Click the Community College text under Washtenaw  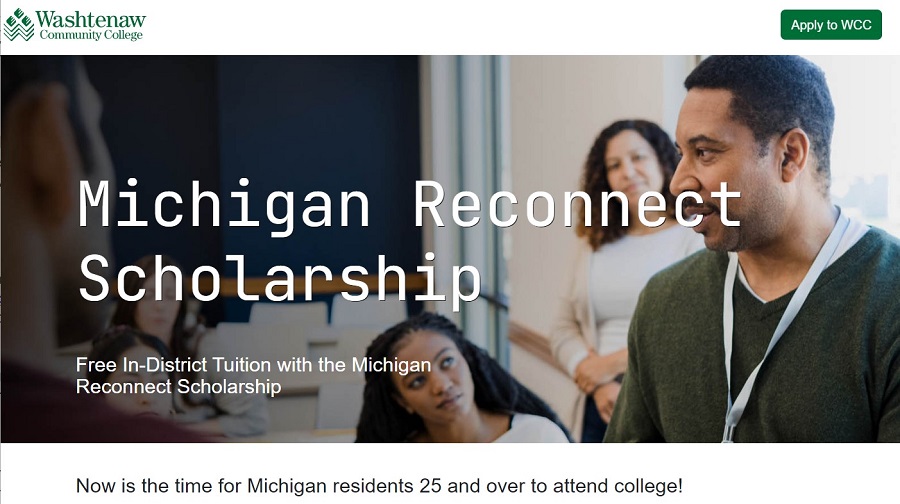(91, 36)
